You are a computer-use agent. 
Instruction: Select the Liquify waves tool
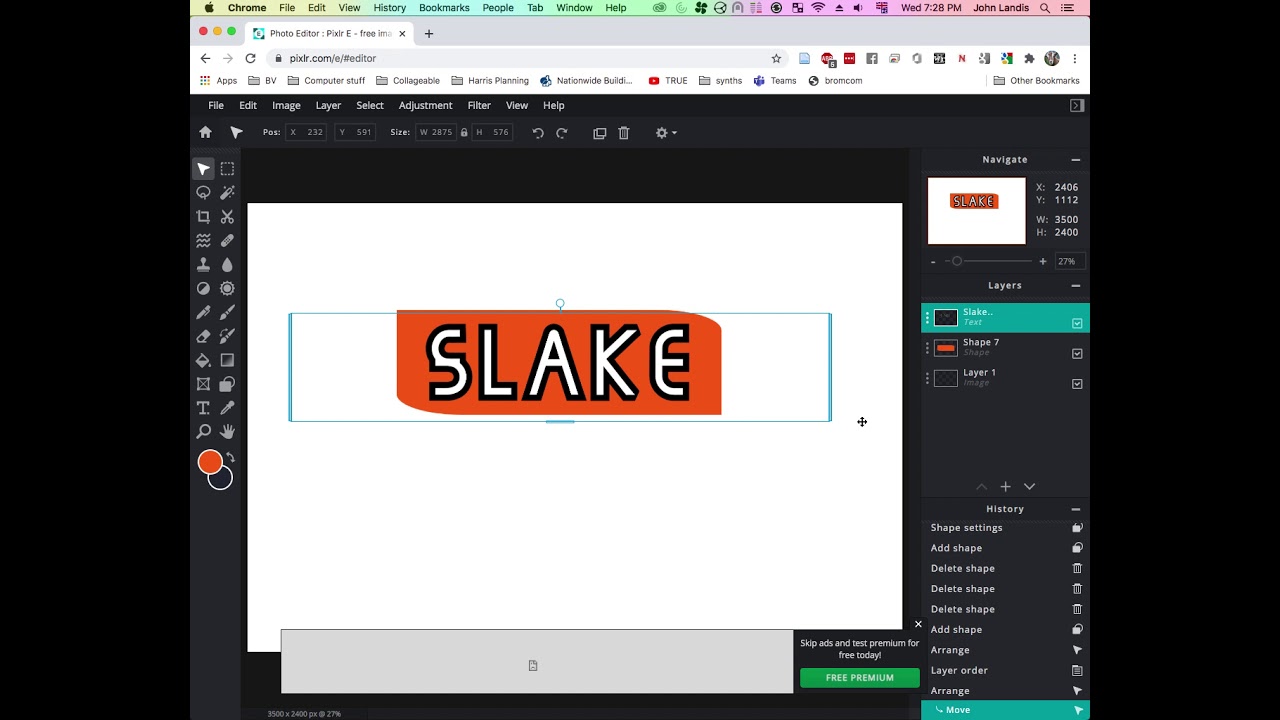pyautogui.click(x=203, y=240)
